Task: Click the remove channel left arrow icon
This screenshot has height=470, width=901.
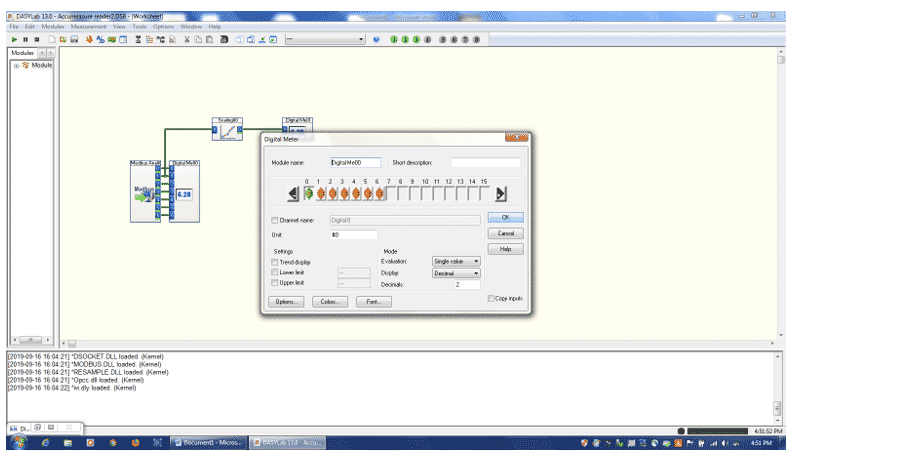Action: tap(293, 194)
